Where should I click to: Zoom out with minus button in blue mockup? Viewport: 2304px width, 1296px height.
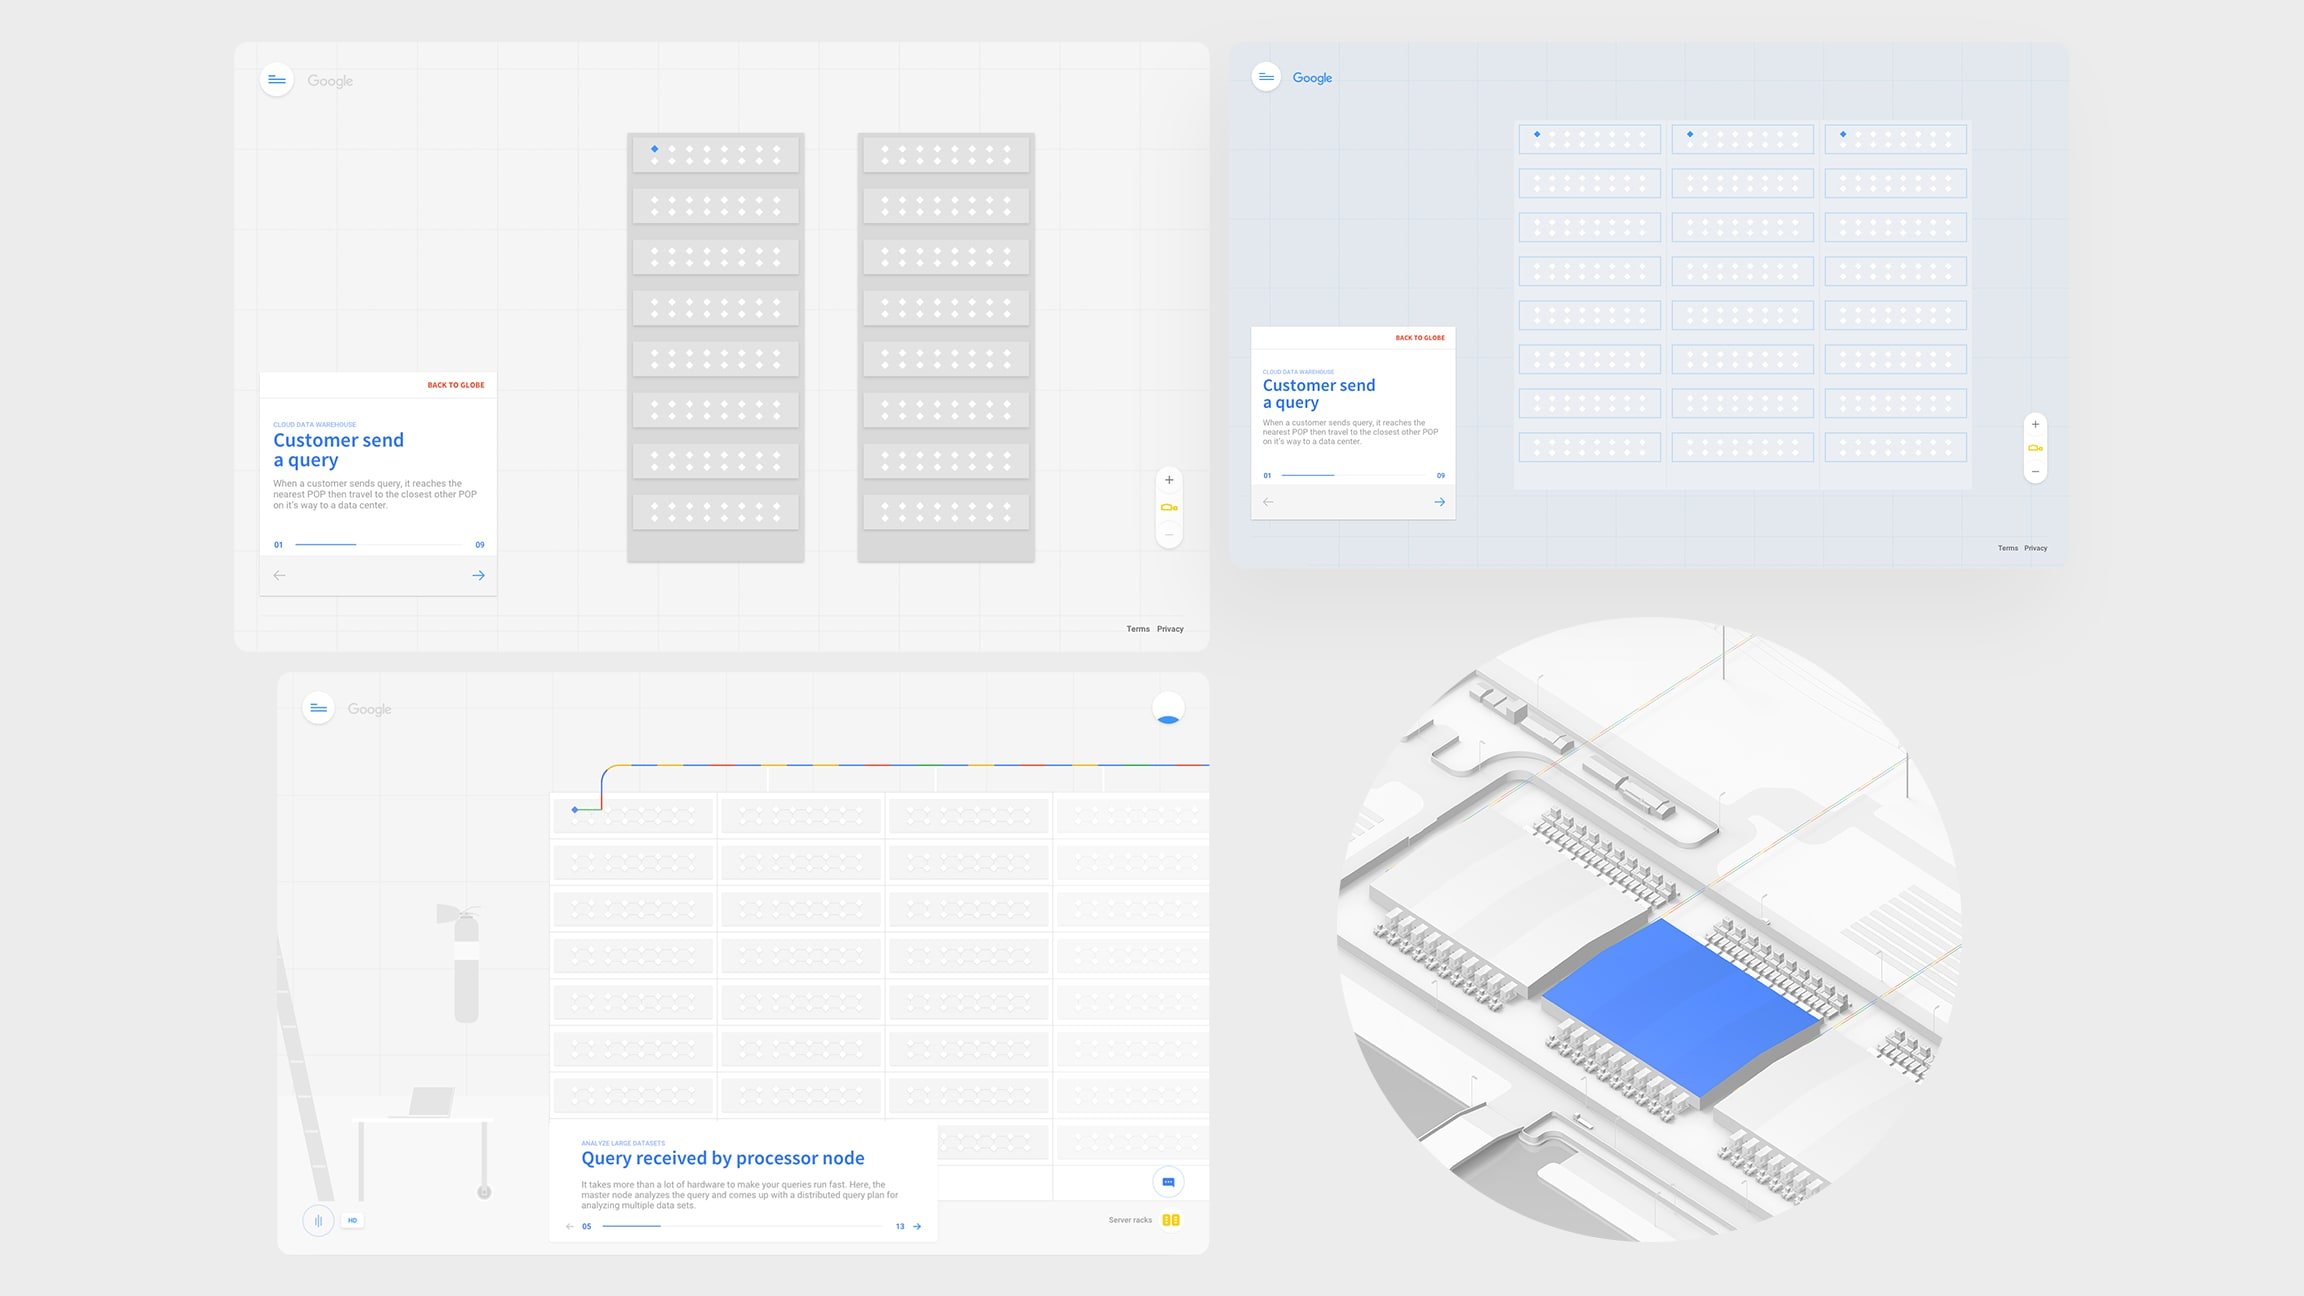[x=2035, y=471]
